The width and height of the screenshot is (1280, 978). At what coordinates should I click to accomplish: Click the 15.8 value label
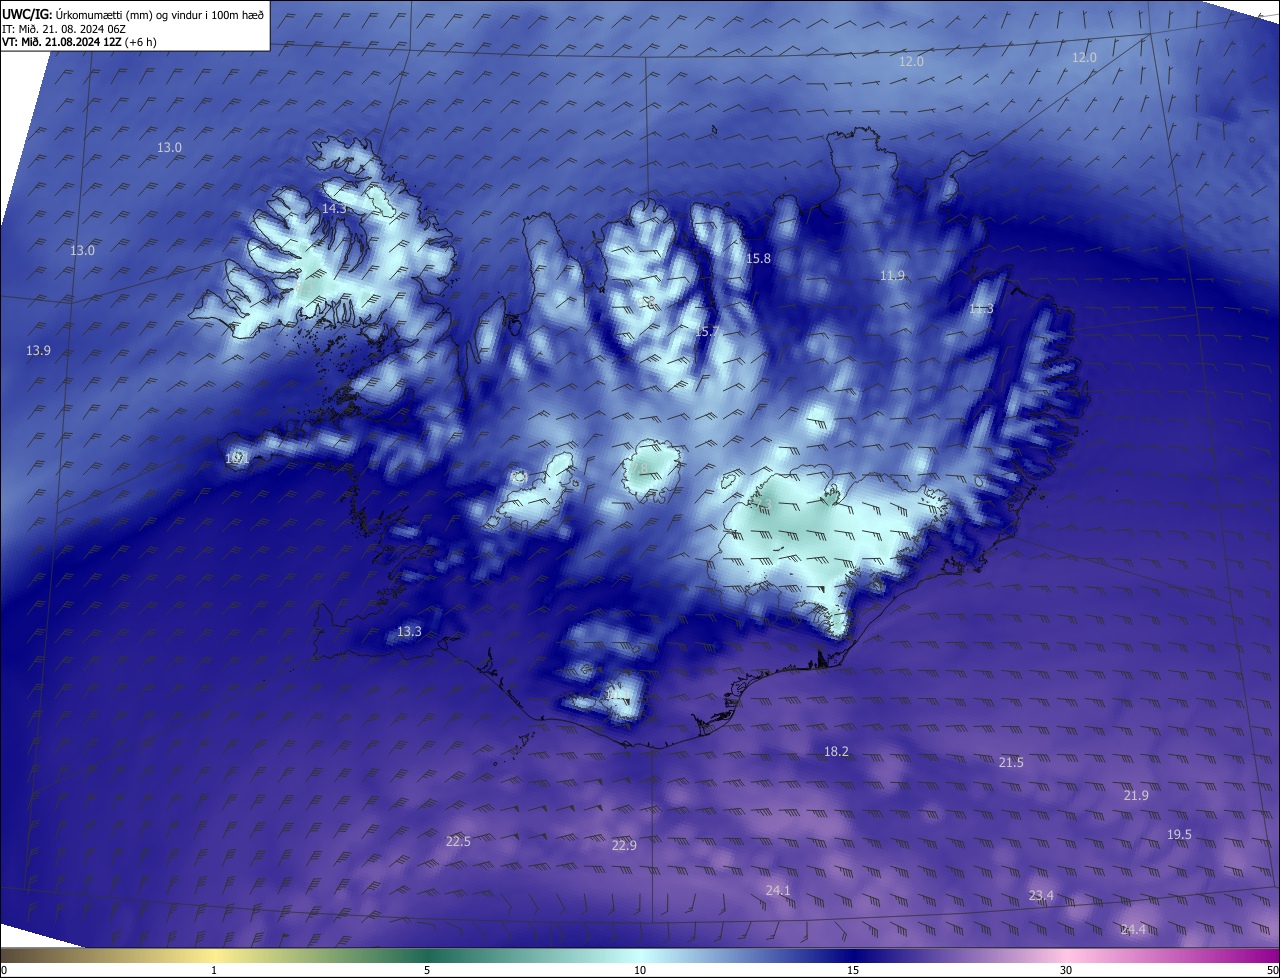[759, 258]
